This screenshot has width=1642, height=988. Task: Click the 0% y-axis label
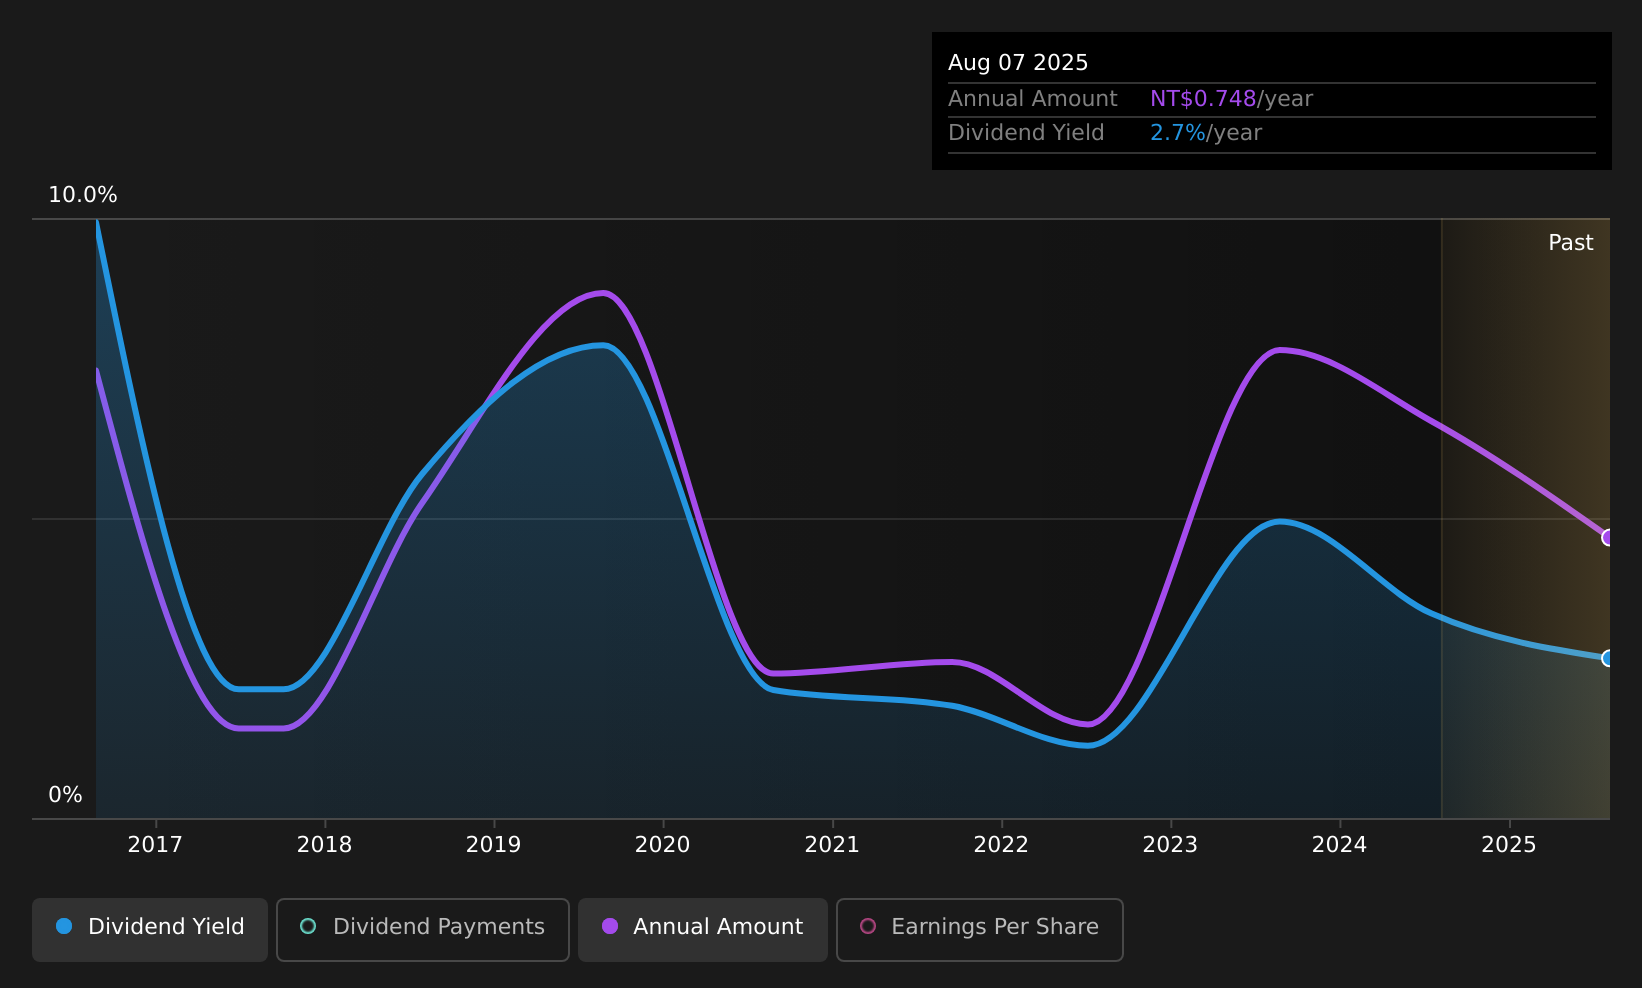(65, 795)
